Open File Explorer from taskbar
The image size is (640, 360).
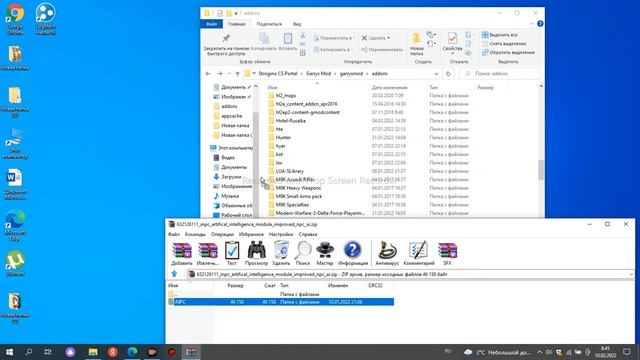click(x=93, y=352)
